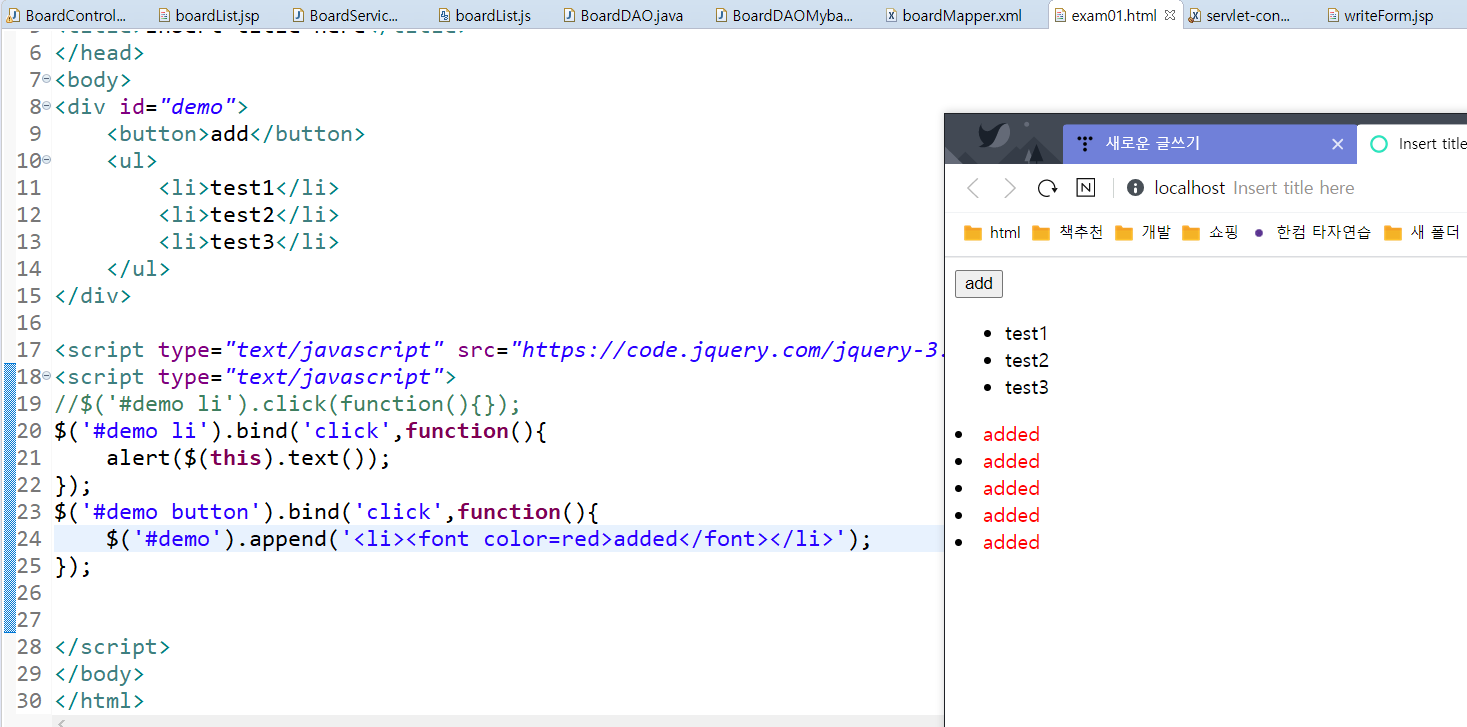Click the N home icon in browser toolbar
Screen dimensions: 1467x727
[x=1085, y=188]
